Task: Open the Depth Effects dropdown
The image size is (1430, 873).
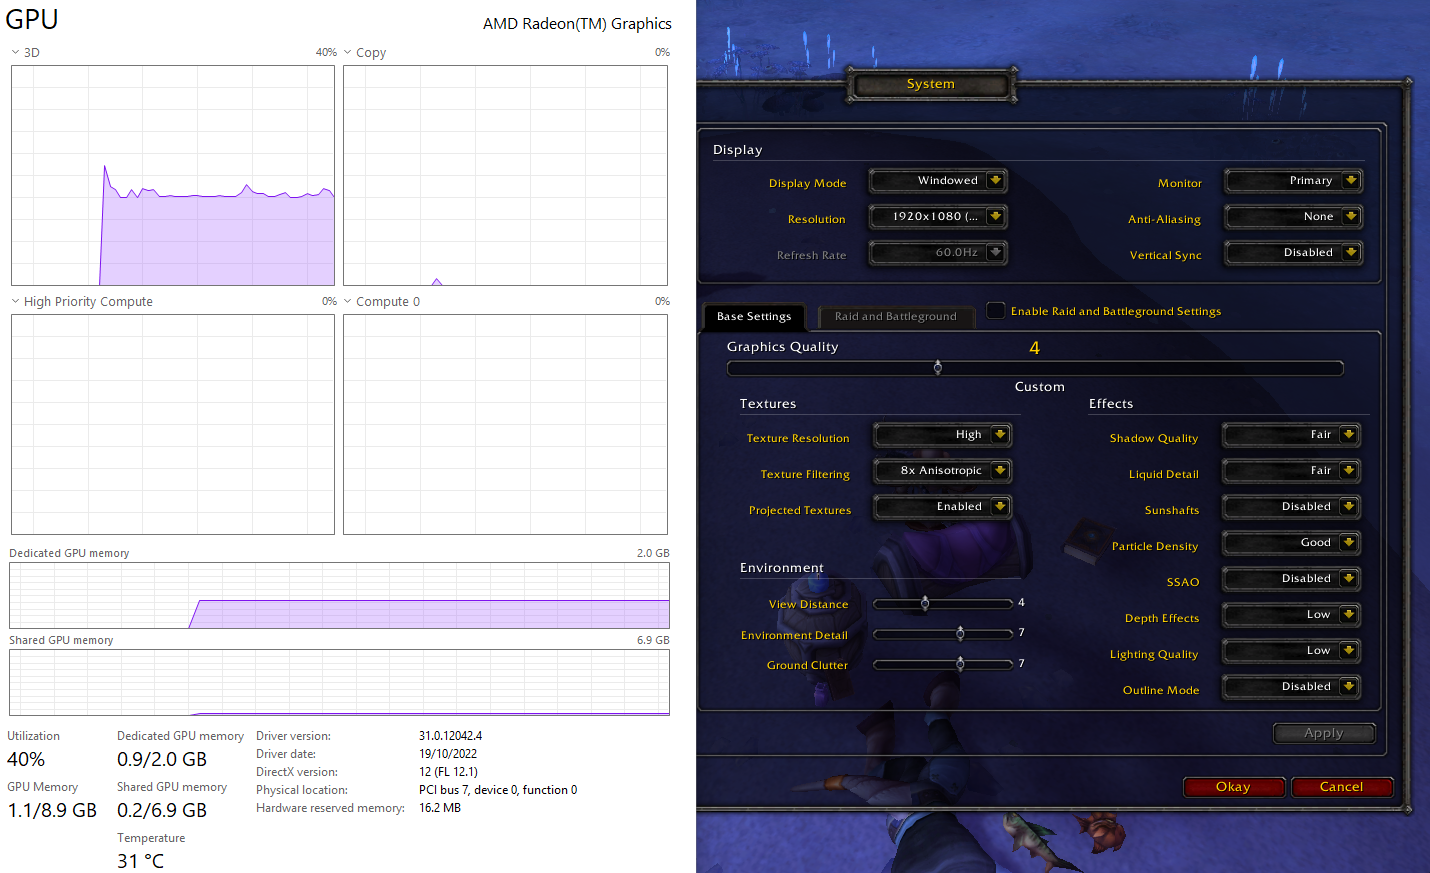Action: tap(1292, 615)
